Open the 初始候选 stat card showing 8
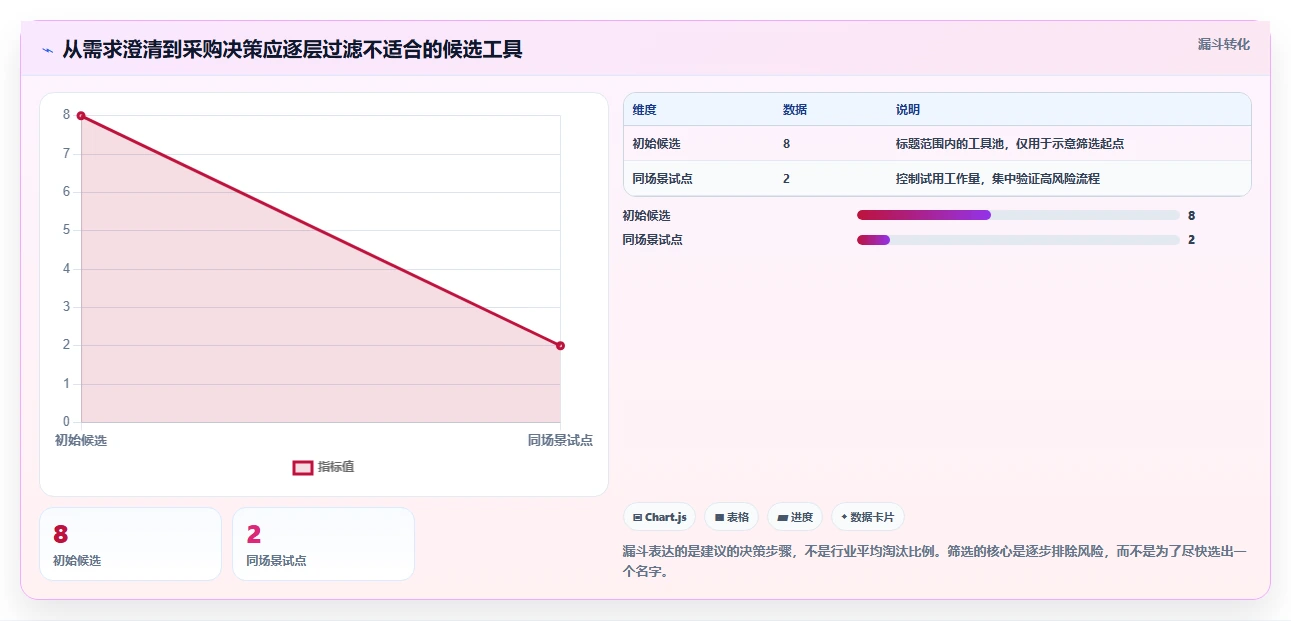 pos(130,544)
